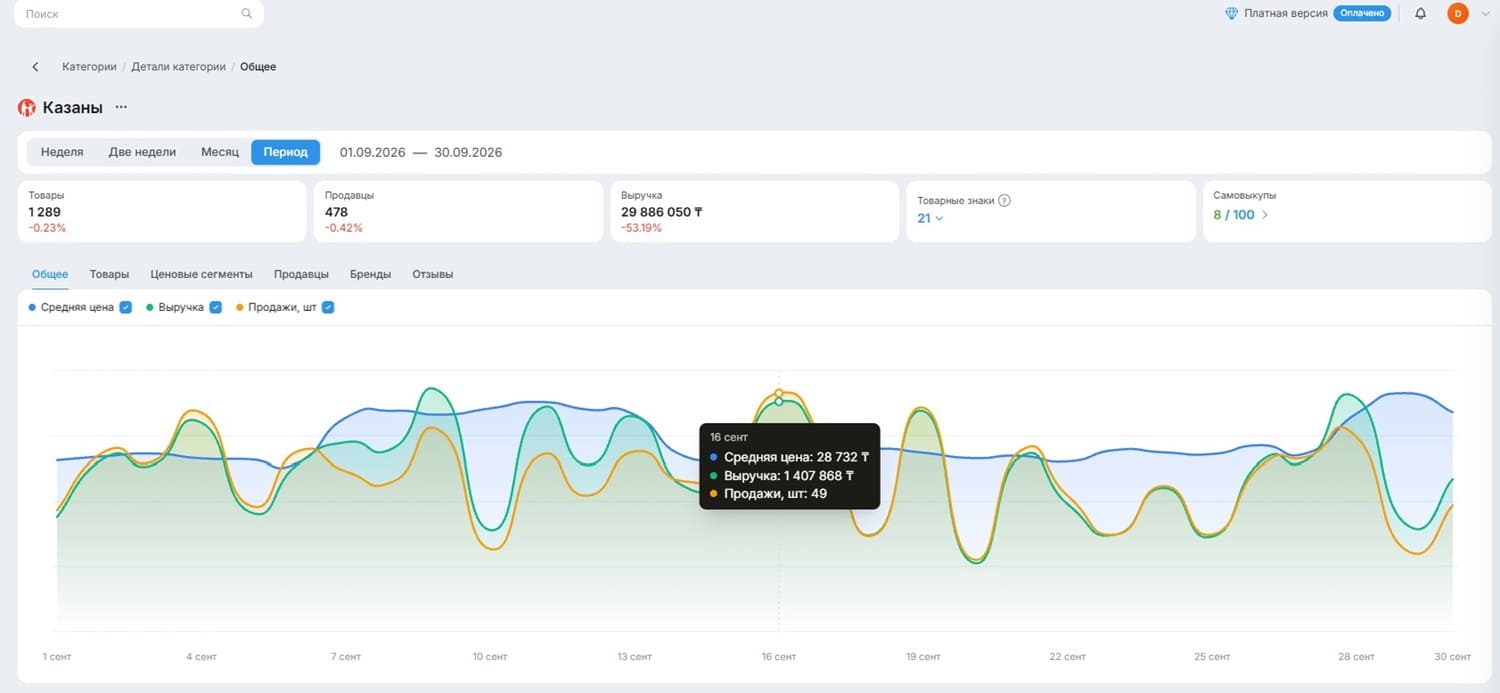The width and height of the screenshot is (1500, 693).
Task: Click the Общее breadcrumb text
Action: [x=258, y=67]
